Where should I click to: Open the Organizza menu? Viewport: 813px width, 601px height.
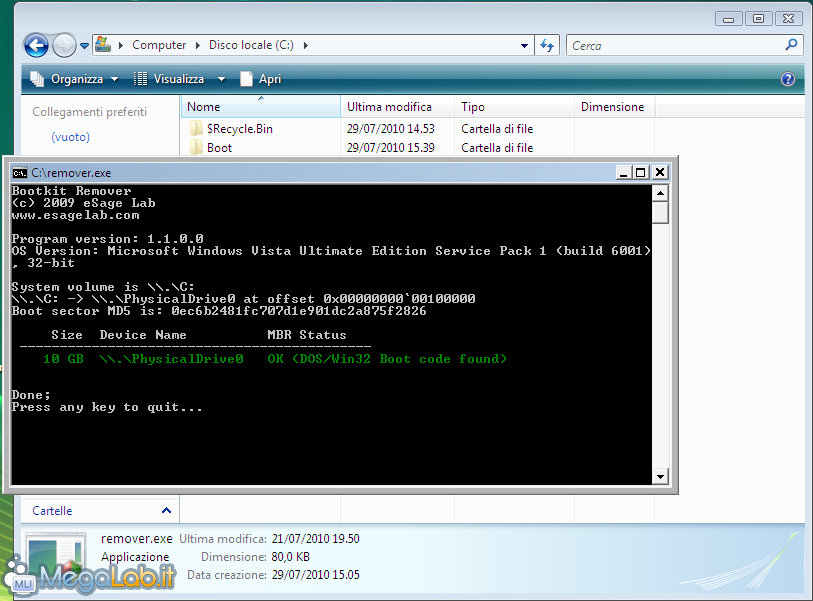[74, 79]
